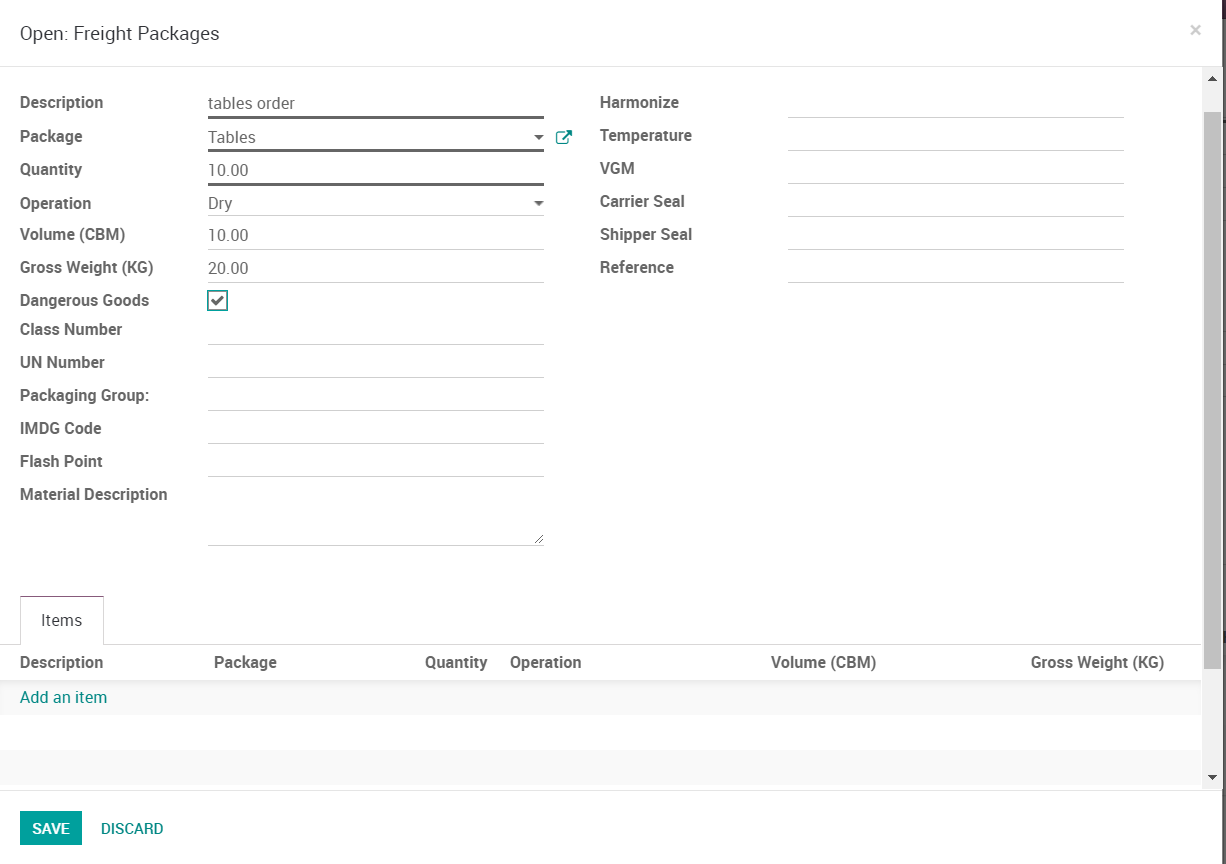Focus the Quantity field
Image resolution: width=1226 pixels, height=864 pixels.
click(x=375, y=170)
